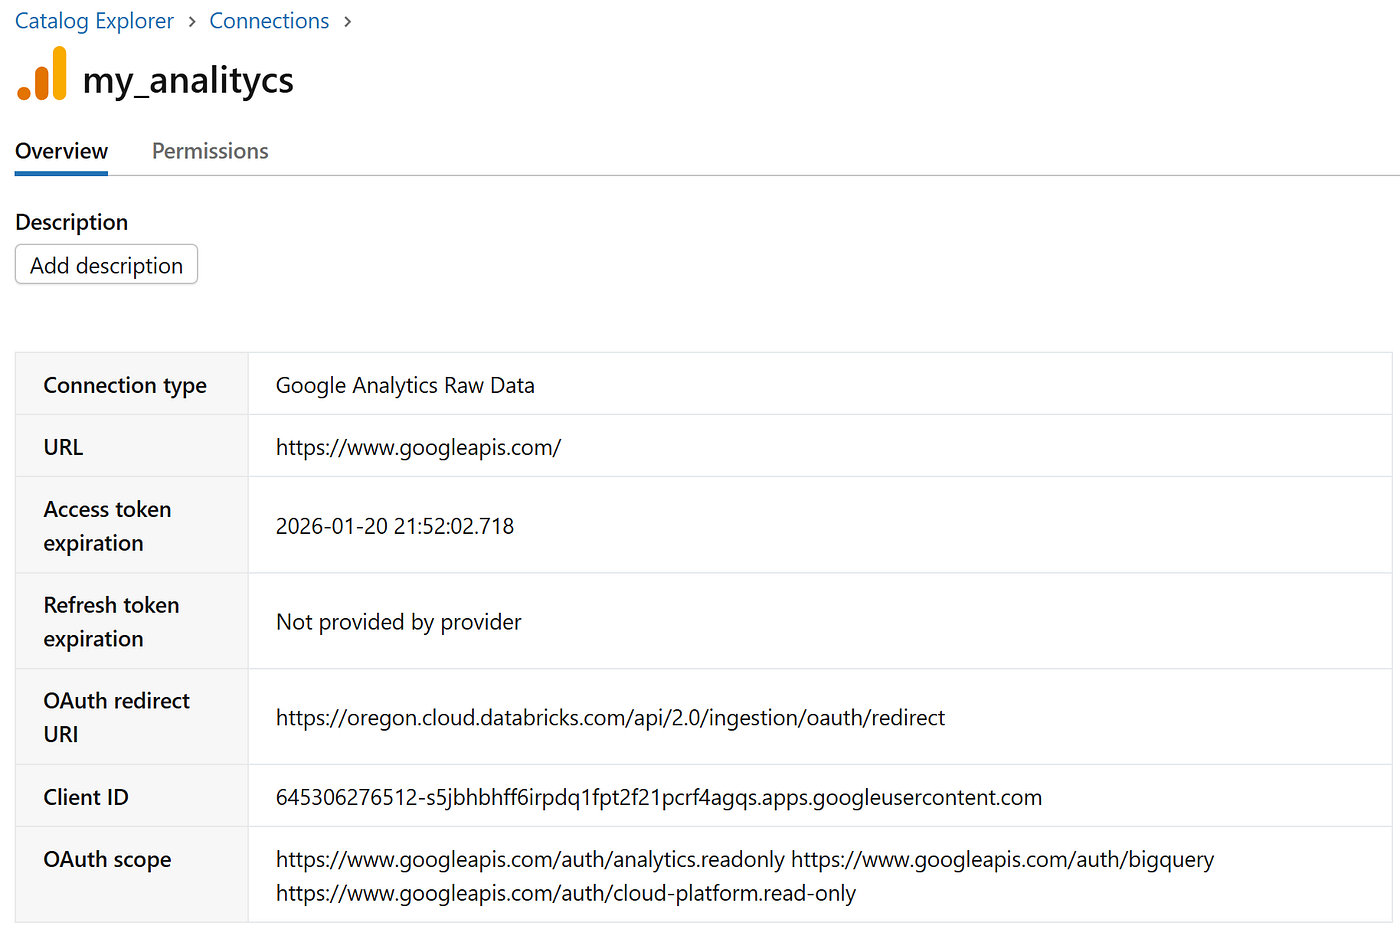The width and height of the screenshot is (1400, 936).
Task: Select the analytics.readonly scope URL
Action: tap(530, 859)
